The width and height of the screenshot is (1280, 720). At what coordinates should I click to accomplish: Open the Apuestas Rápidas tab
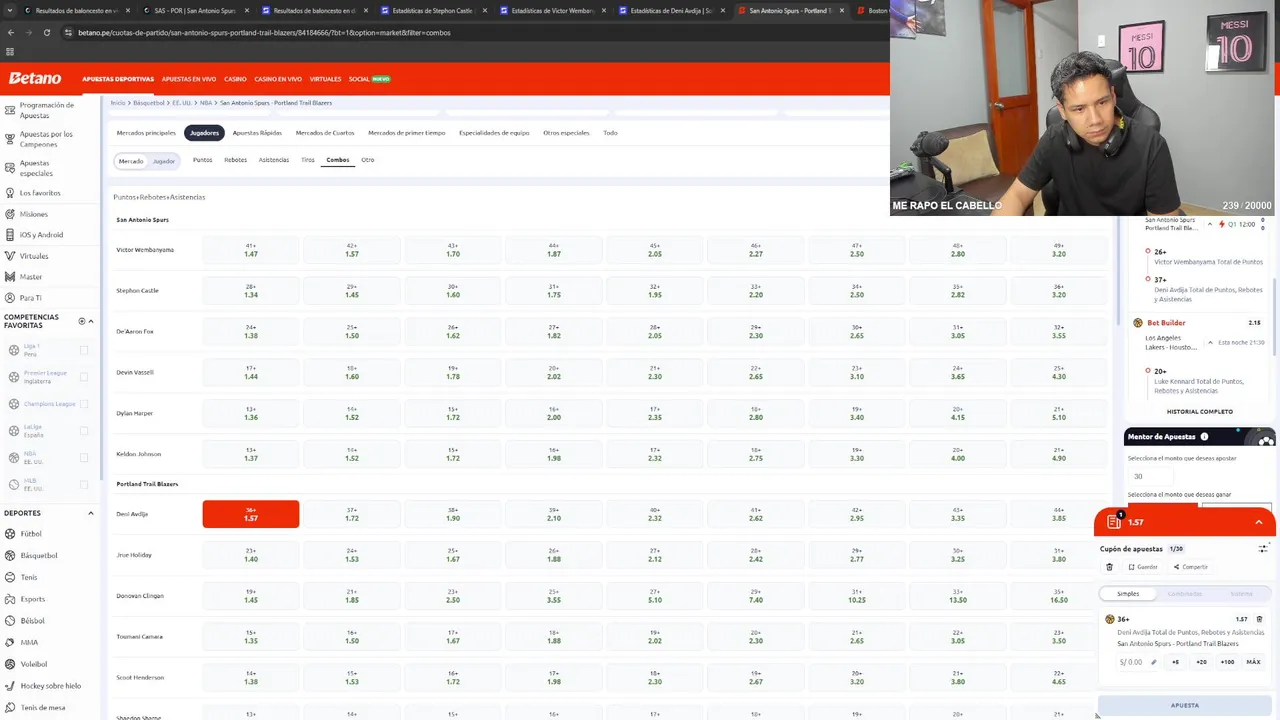tap(257, 133)
